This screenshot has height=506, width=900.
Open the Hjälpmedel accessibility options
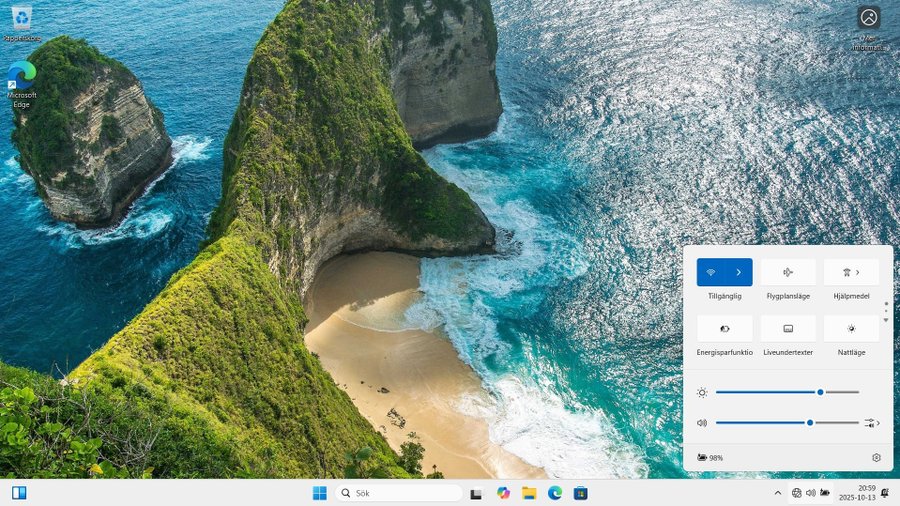tap(851, 272)
